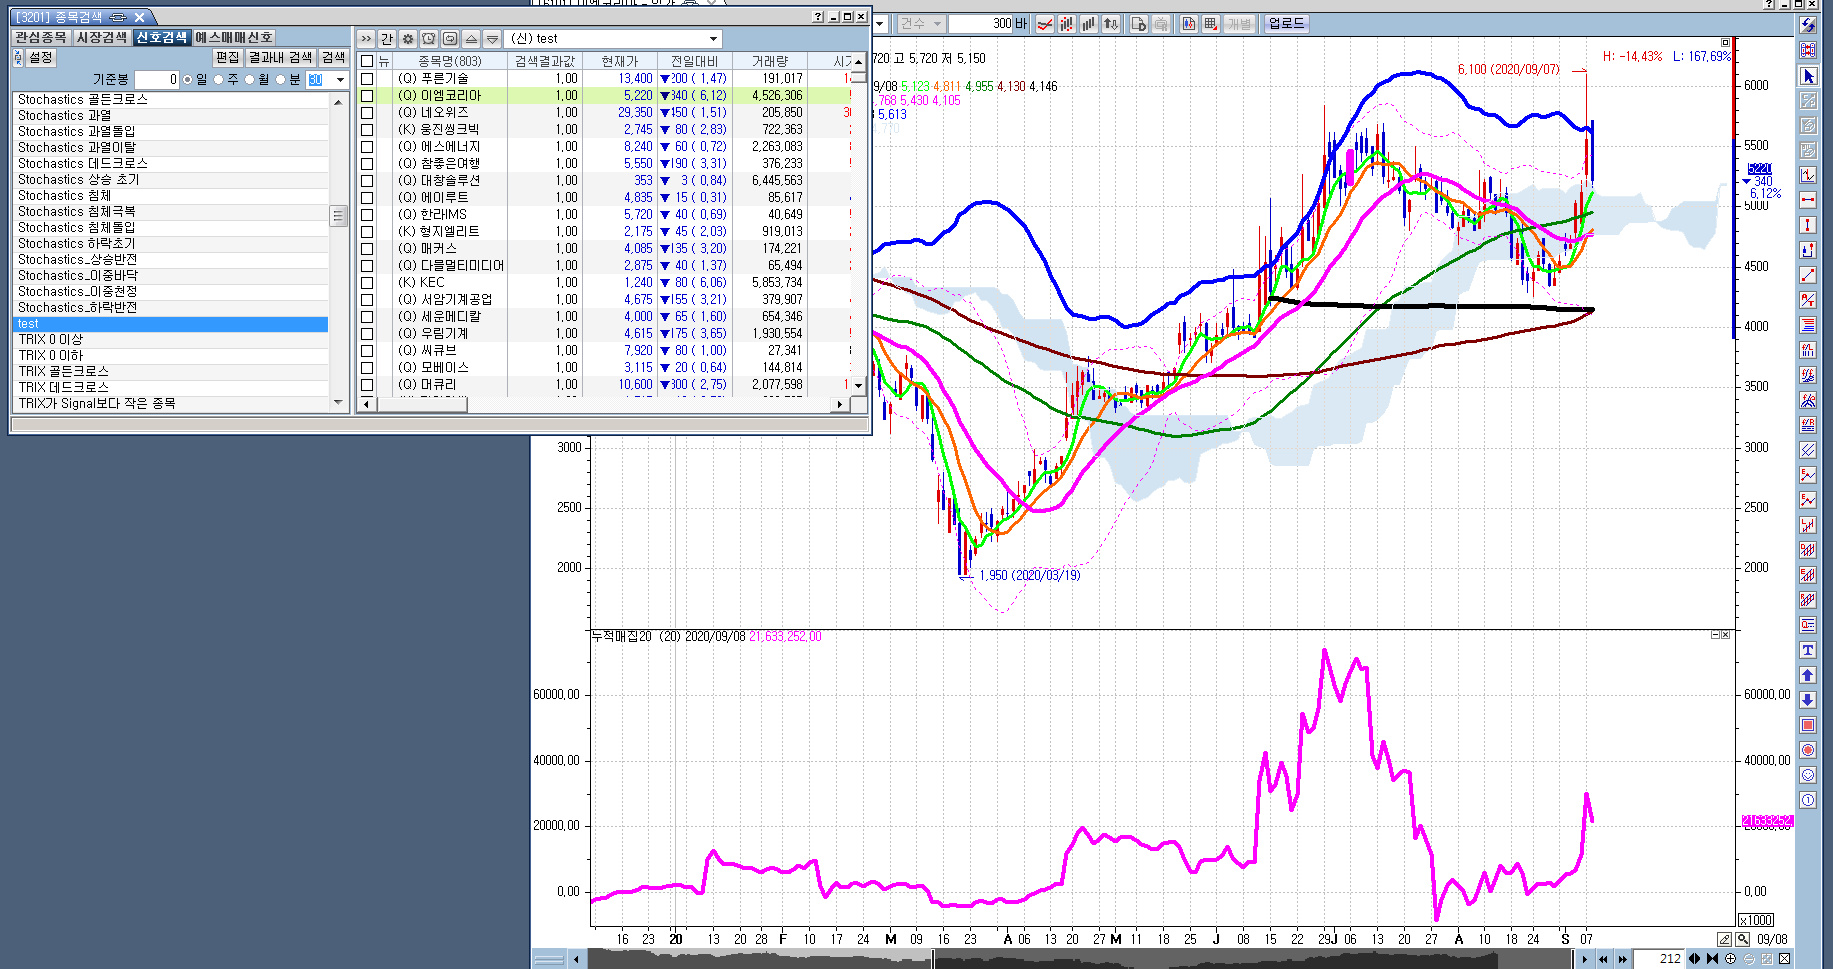The width and height of the screenshot is (1833, 969).
Task: Select the arrow cursor tool in chart sidebar
Action: pos(1808,76)
